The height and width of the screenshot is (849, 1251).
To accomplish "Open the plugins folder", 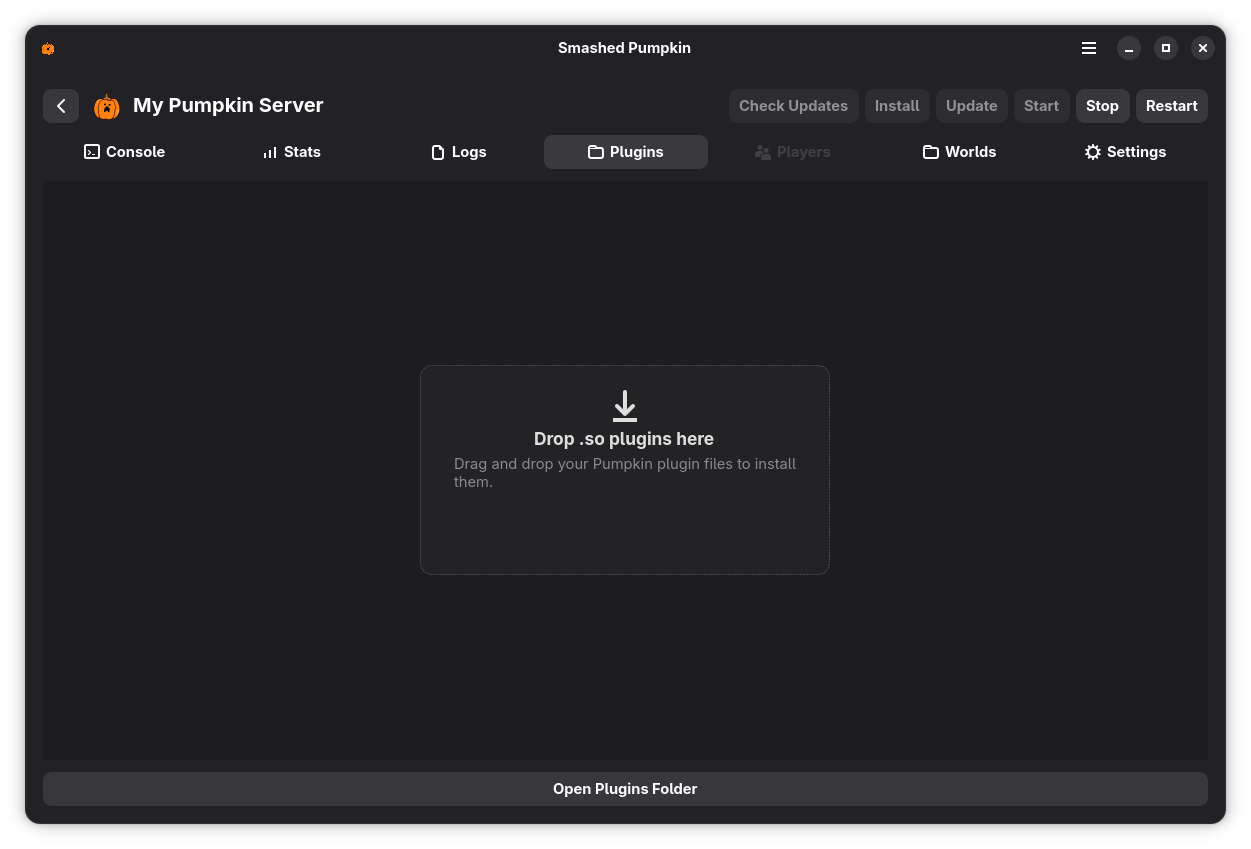I will [x=625, y=788].
